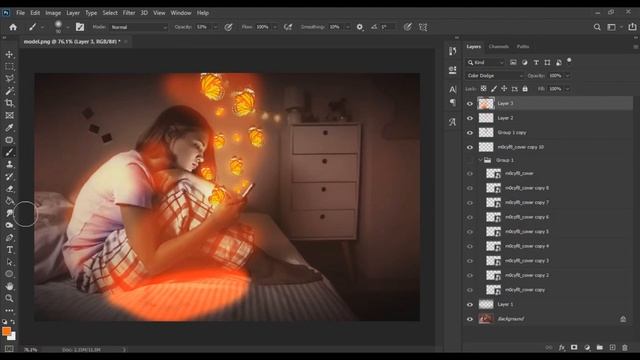Enable airbrush-style build-up
Viewport: 640px width, 360px height.
coord(288,27)
